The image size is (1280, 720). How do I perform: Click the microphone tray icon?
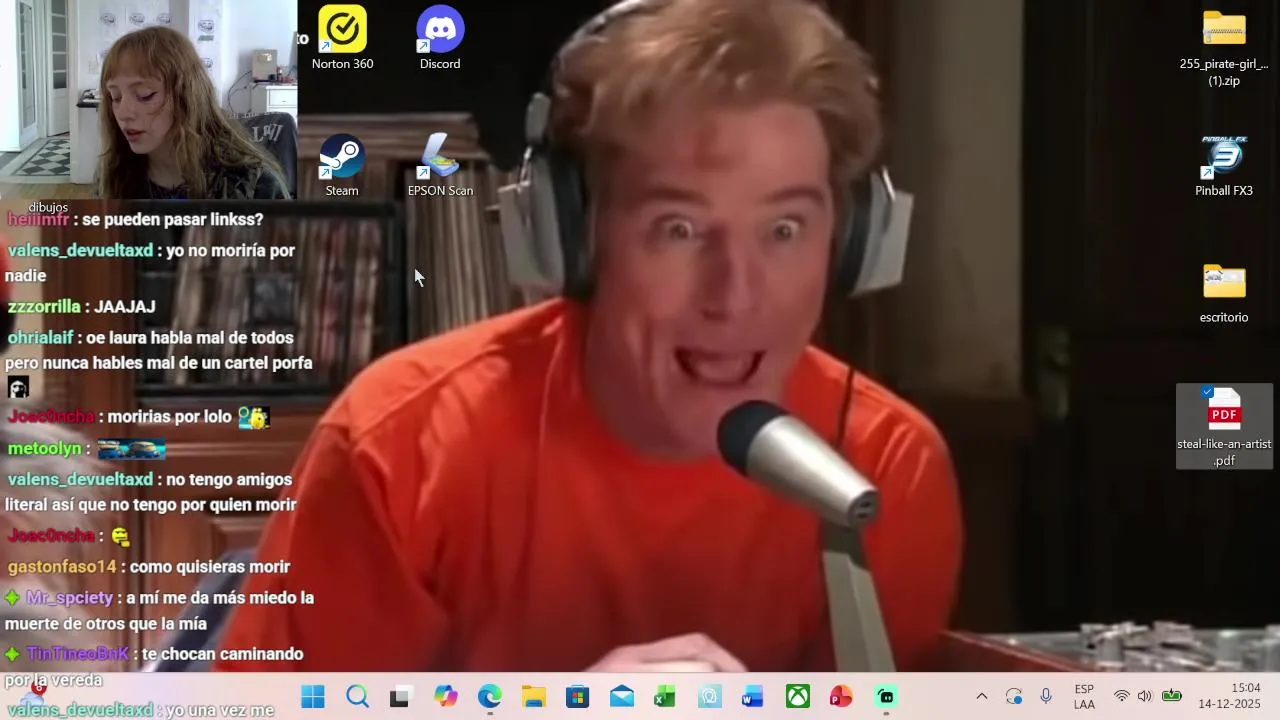1045,696
